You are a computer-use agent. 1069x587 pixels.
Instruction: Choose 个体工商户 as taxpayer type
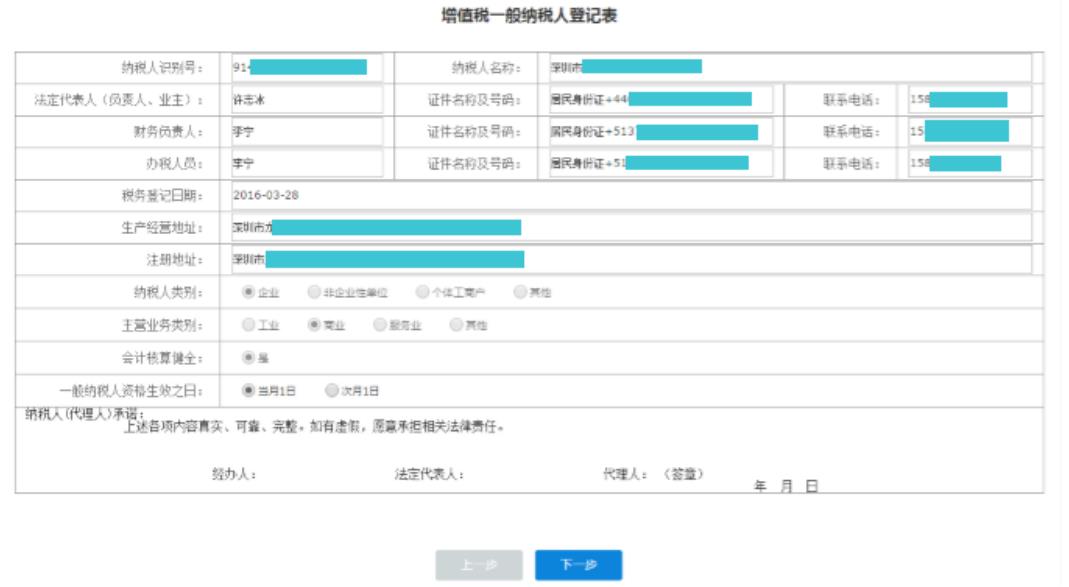click(422, 293)
